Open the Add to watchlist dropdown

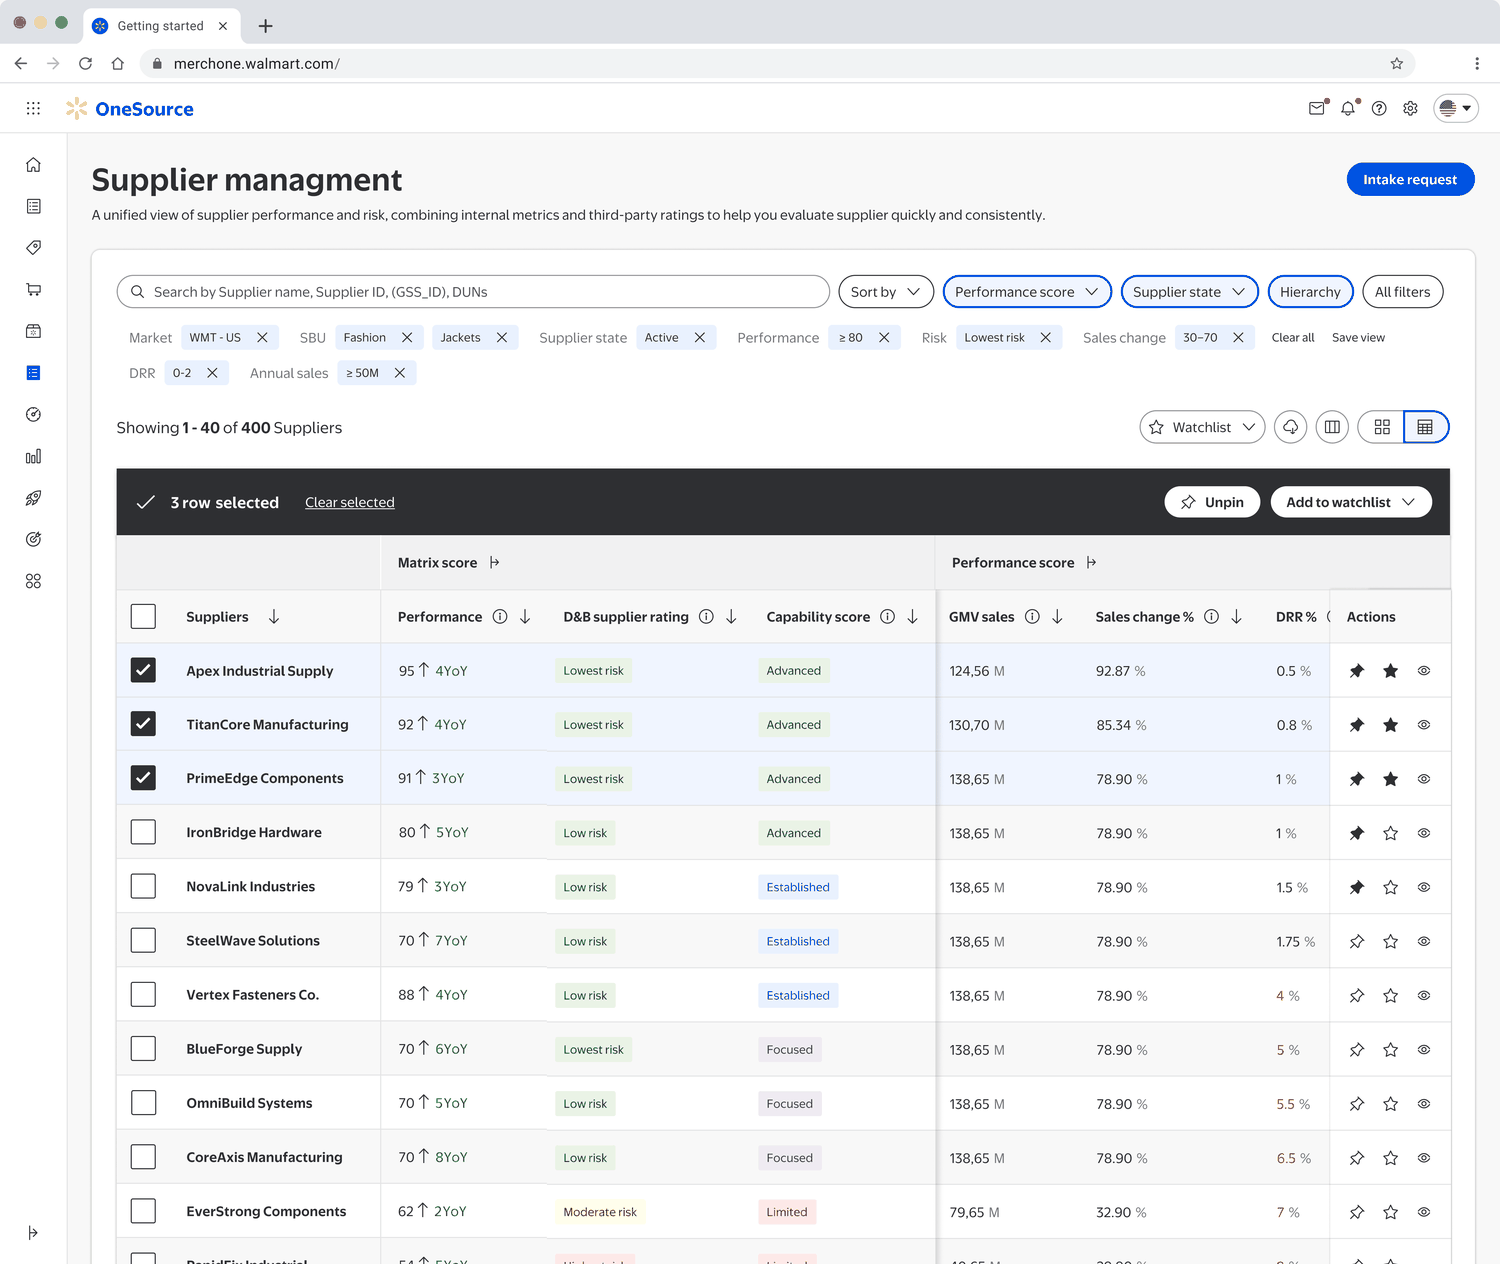pyautogui.click(x=1351, y=502)
